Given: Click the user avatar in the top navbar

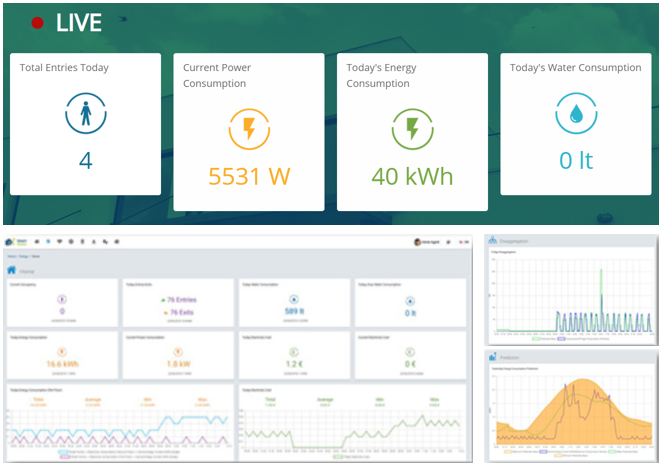Looking at the screenshot, I should point(417,243).
